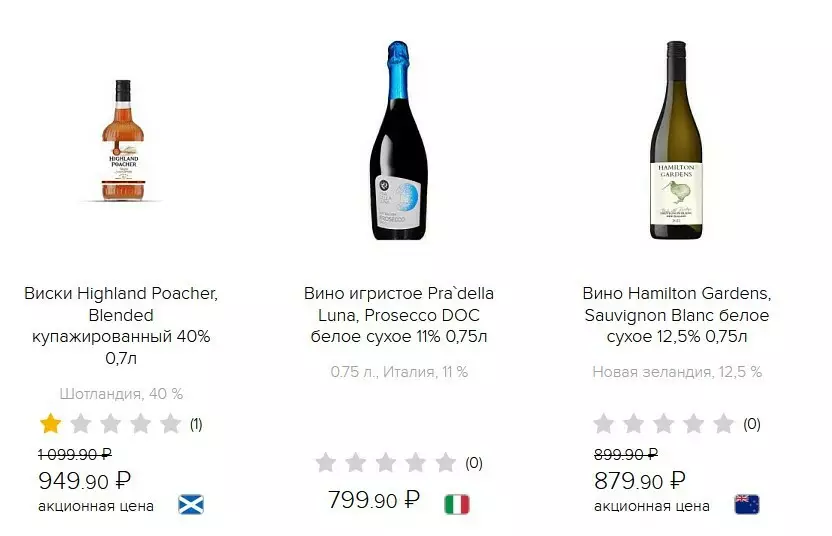Click the 799.90 ₽ Prosecco price

(373, 500)
